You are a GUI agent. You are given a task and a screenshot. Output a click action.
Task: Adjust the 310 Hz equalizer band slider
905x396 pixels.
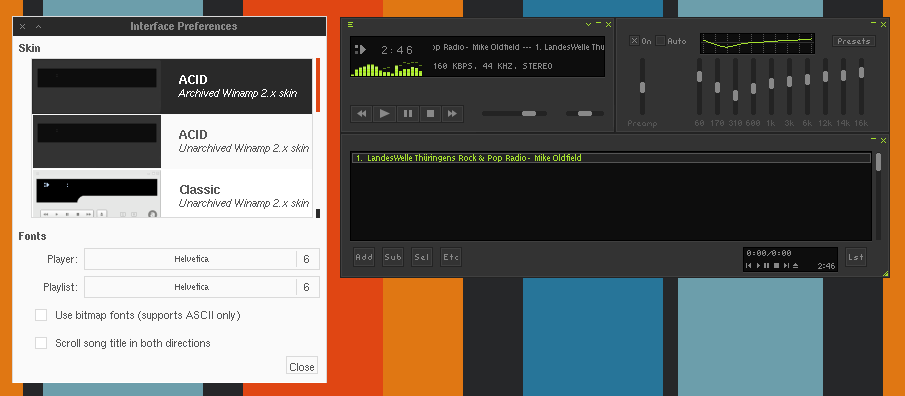(x=735, y=87)
